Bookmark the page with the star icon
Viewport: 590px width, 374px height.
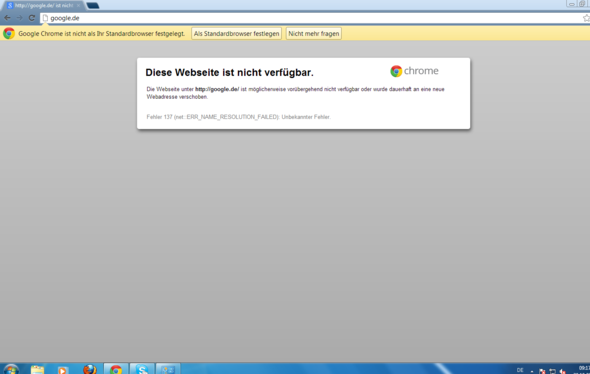pos(586,18)
